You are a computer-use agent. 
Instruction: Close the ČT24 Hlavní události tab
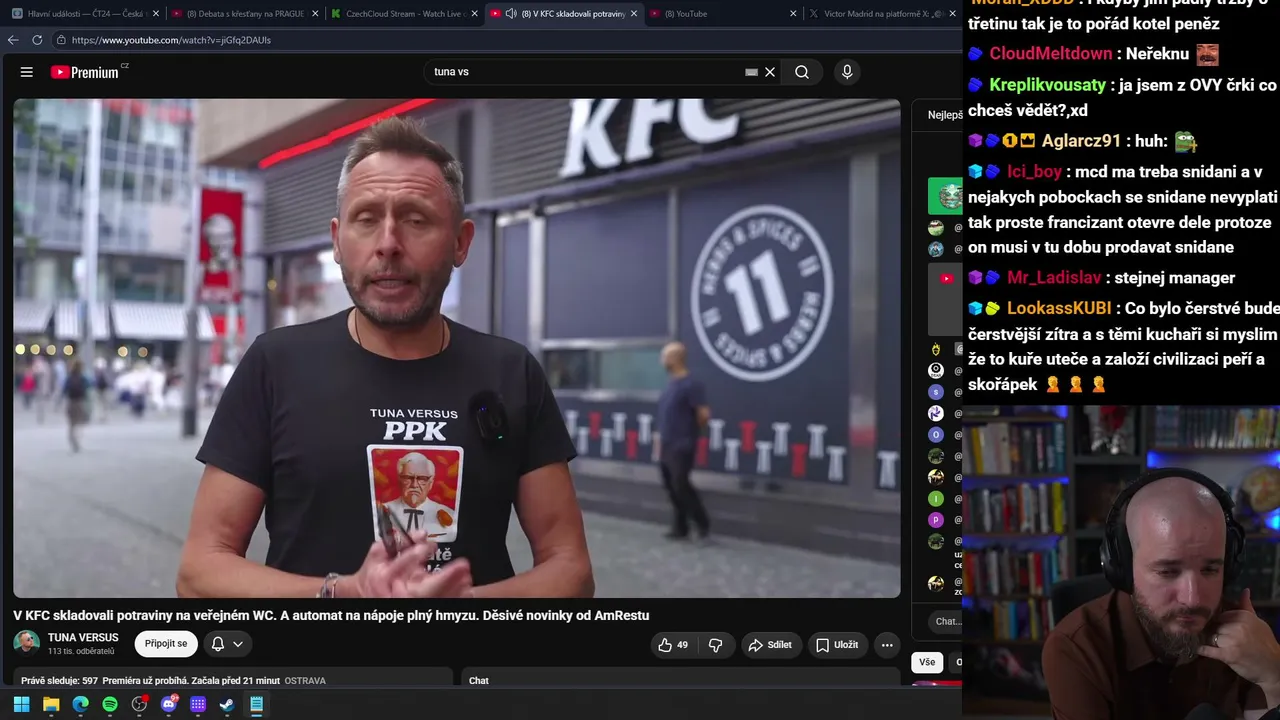[x=156, y=14]
